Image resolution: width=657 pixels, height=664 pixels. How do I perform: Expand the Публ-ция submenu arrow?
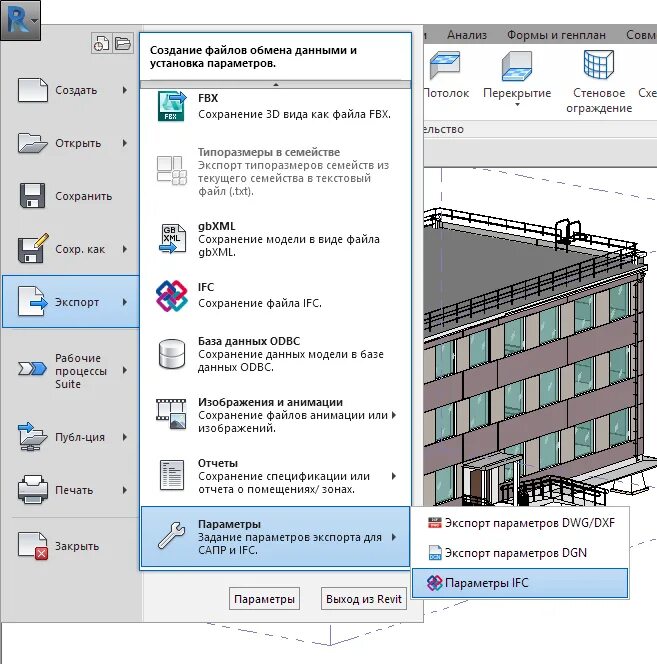(125, 437)
